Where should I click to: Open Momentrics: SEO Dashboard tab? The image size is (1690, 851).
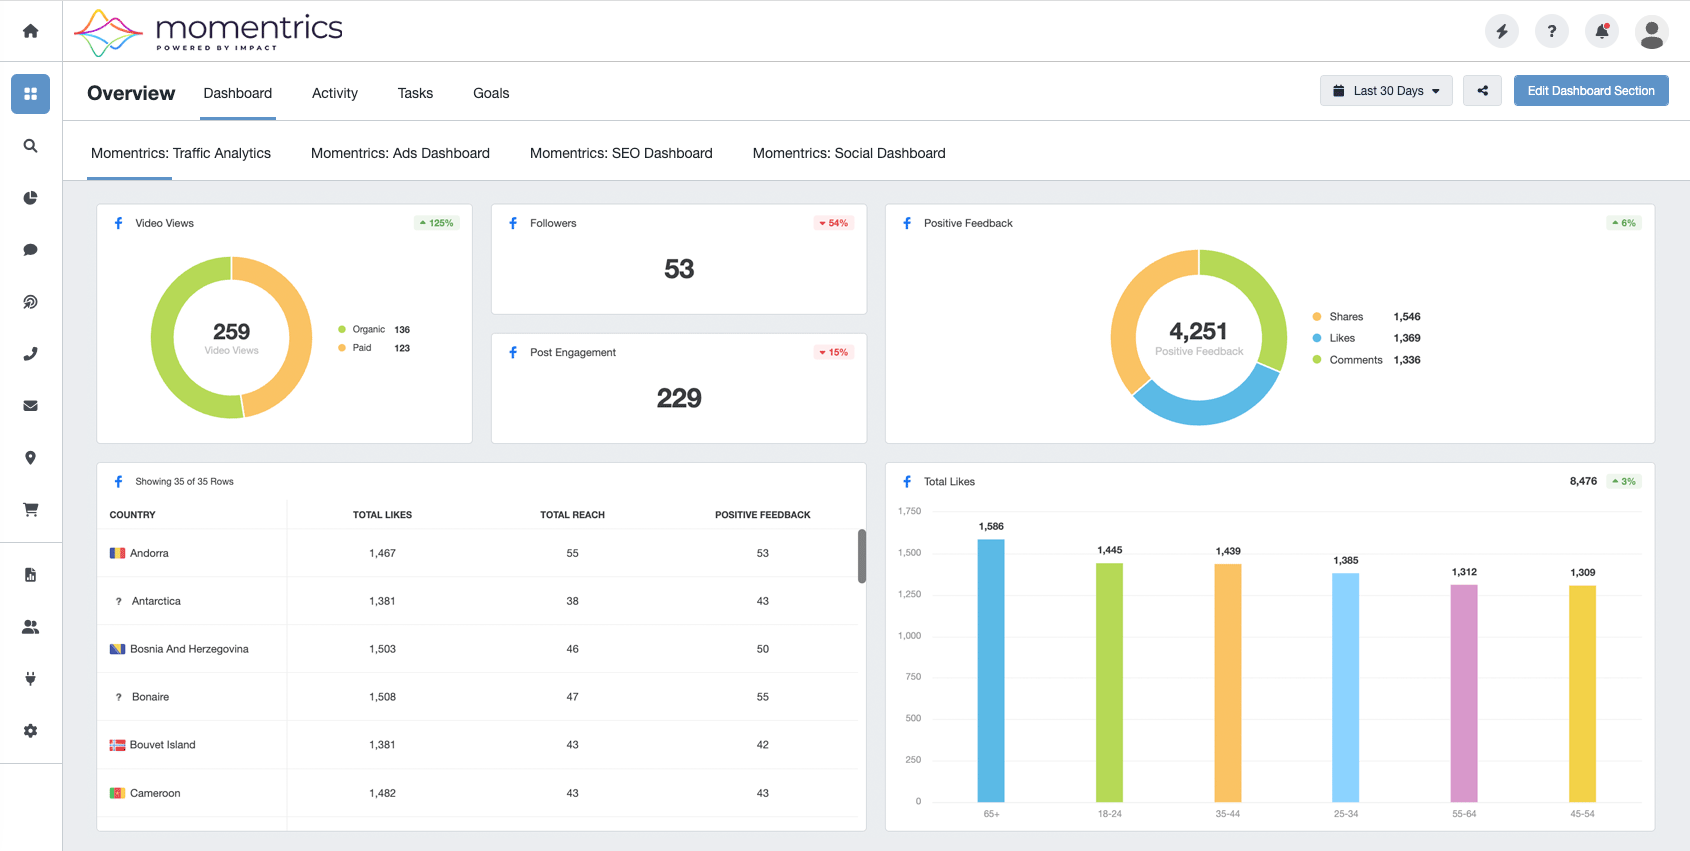tap(621, 153)
